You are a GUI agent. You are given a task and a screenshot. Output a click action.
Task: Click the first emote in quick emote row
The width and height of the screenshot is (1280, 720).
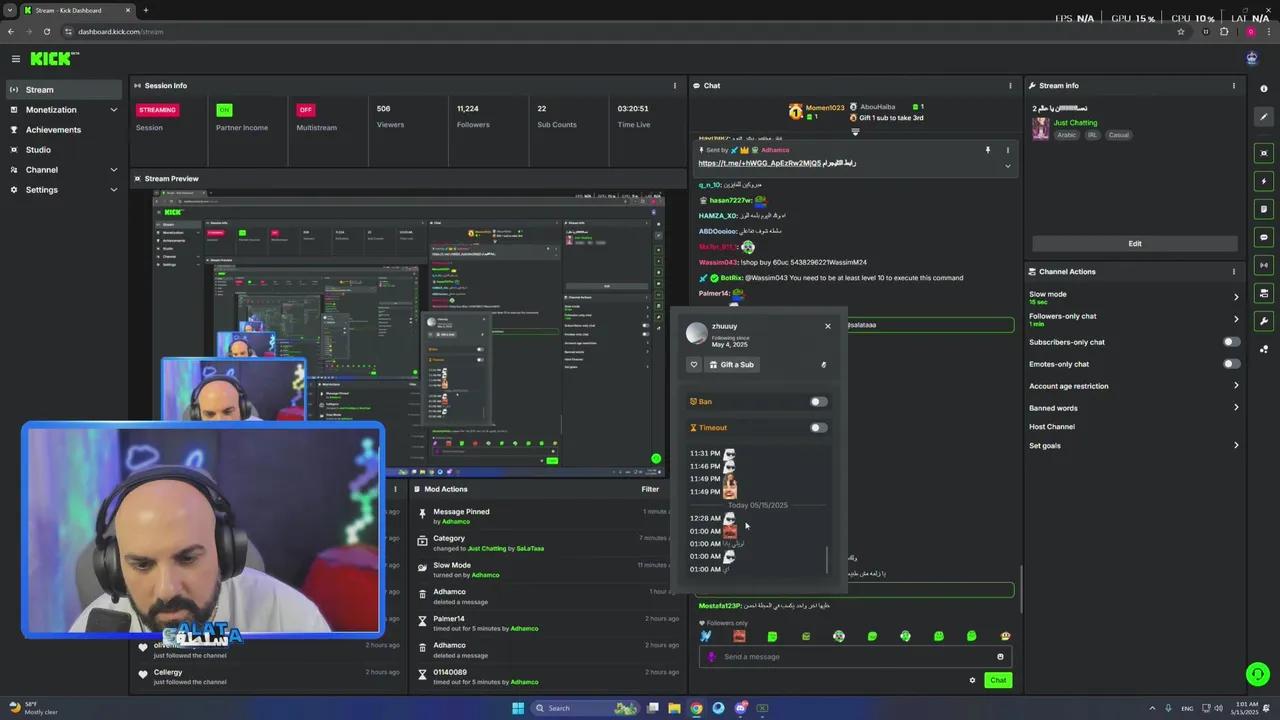point(706,636)
